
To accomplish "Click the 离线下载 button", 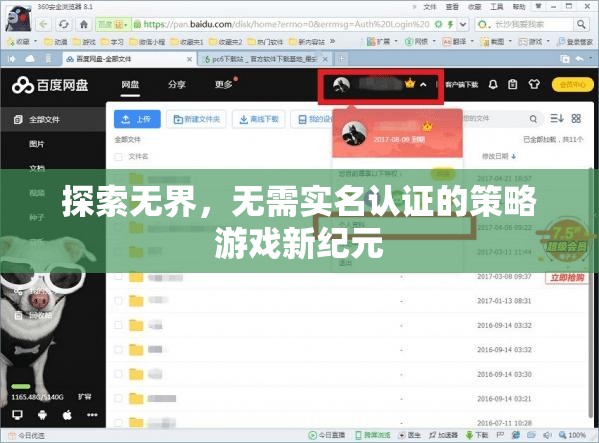I will (x=258, y=119).
